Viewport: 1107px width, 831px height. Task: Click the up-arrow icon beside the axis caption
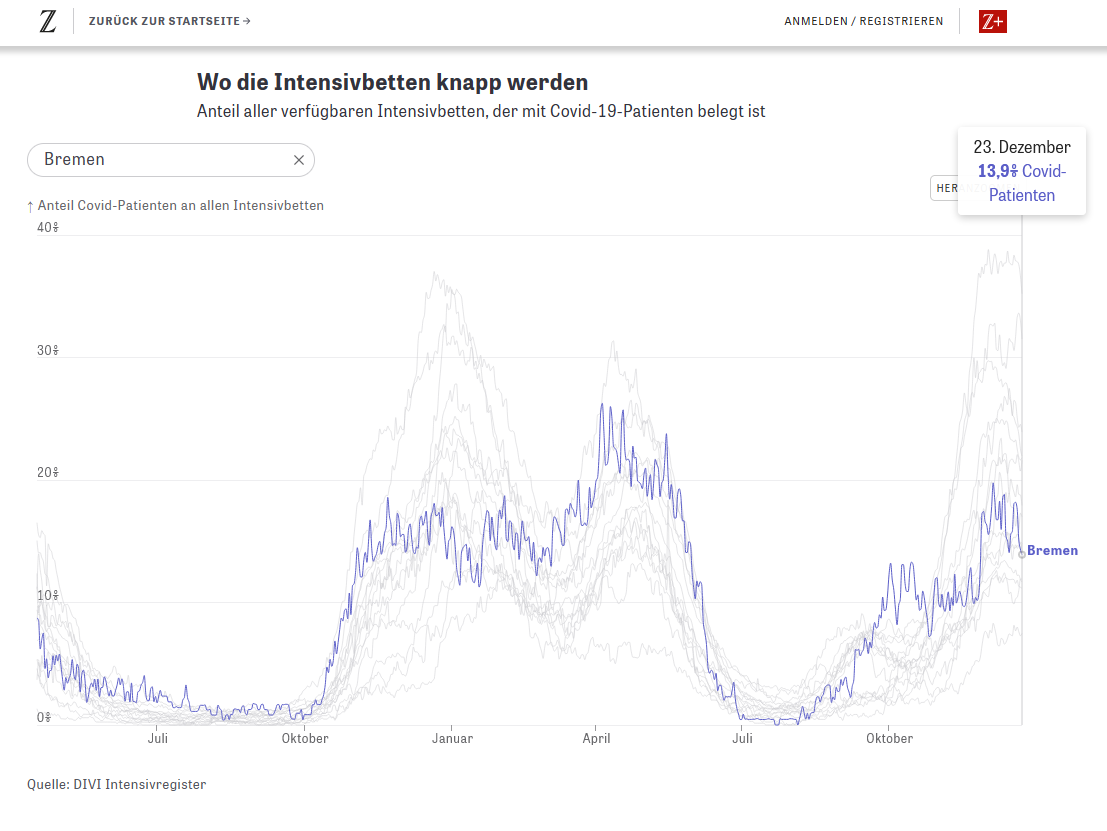[x=30, y=206]
